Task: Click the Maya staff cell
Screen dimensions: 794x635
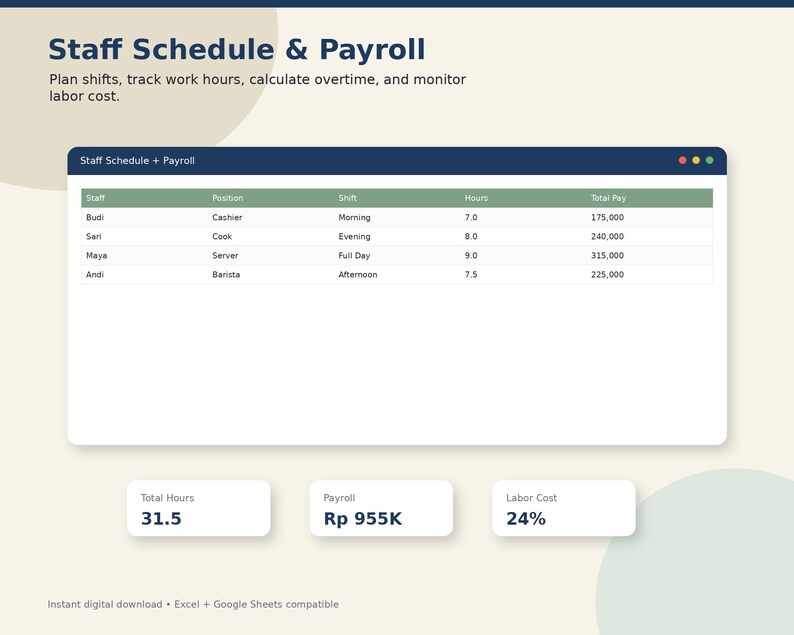Action: point(144,256)
